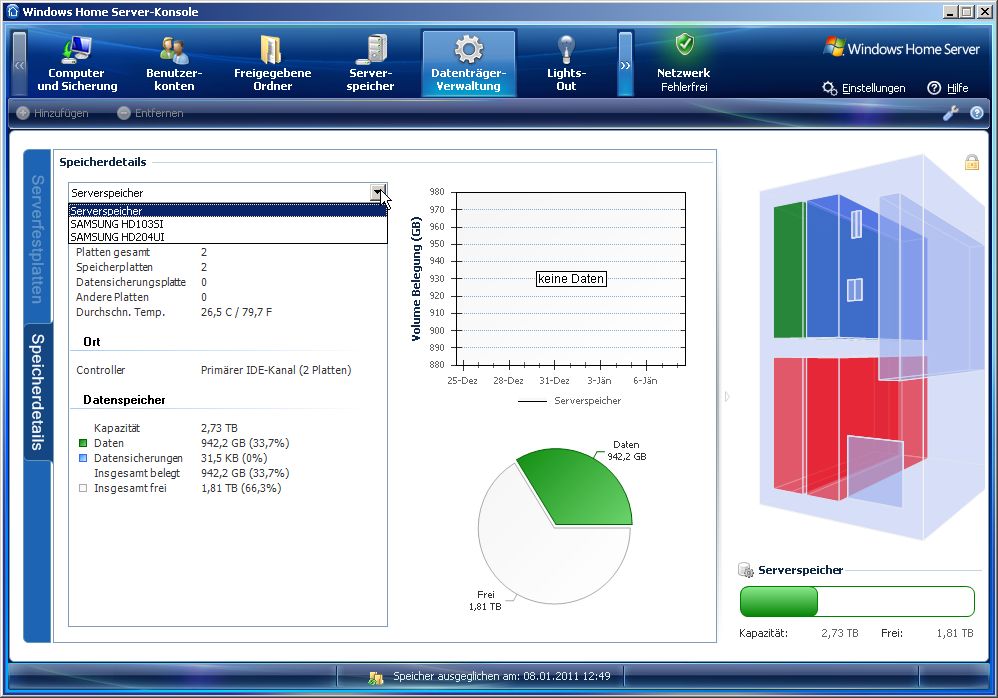Click the Entfernen button
This screenshot has width=998, height=698.
click(x=150, y=113)
